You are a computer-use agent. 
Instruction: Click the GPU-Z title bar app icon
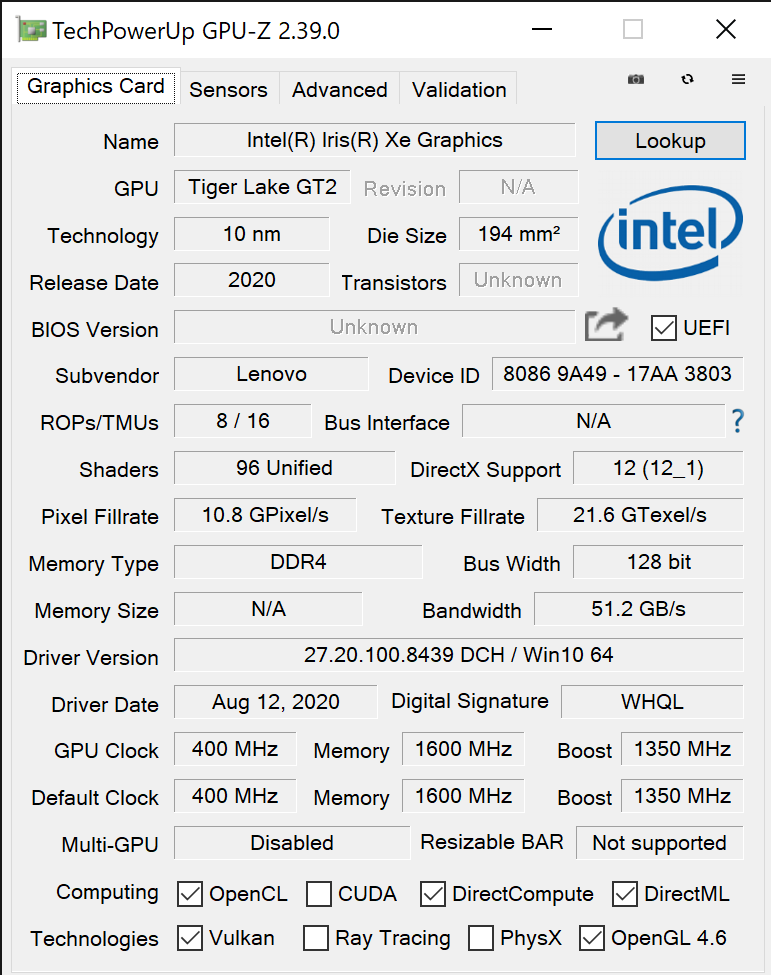point(31,30)
